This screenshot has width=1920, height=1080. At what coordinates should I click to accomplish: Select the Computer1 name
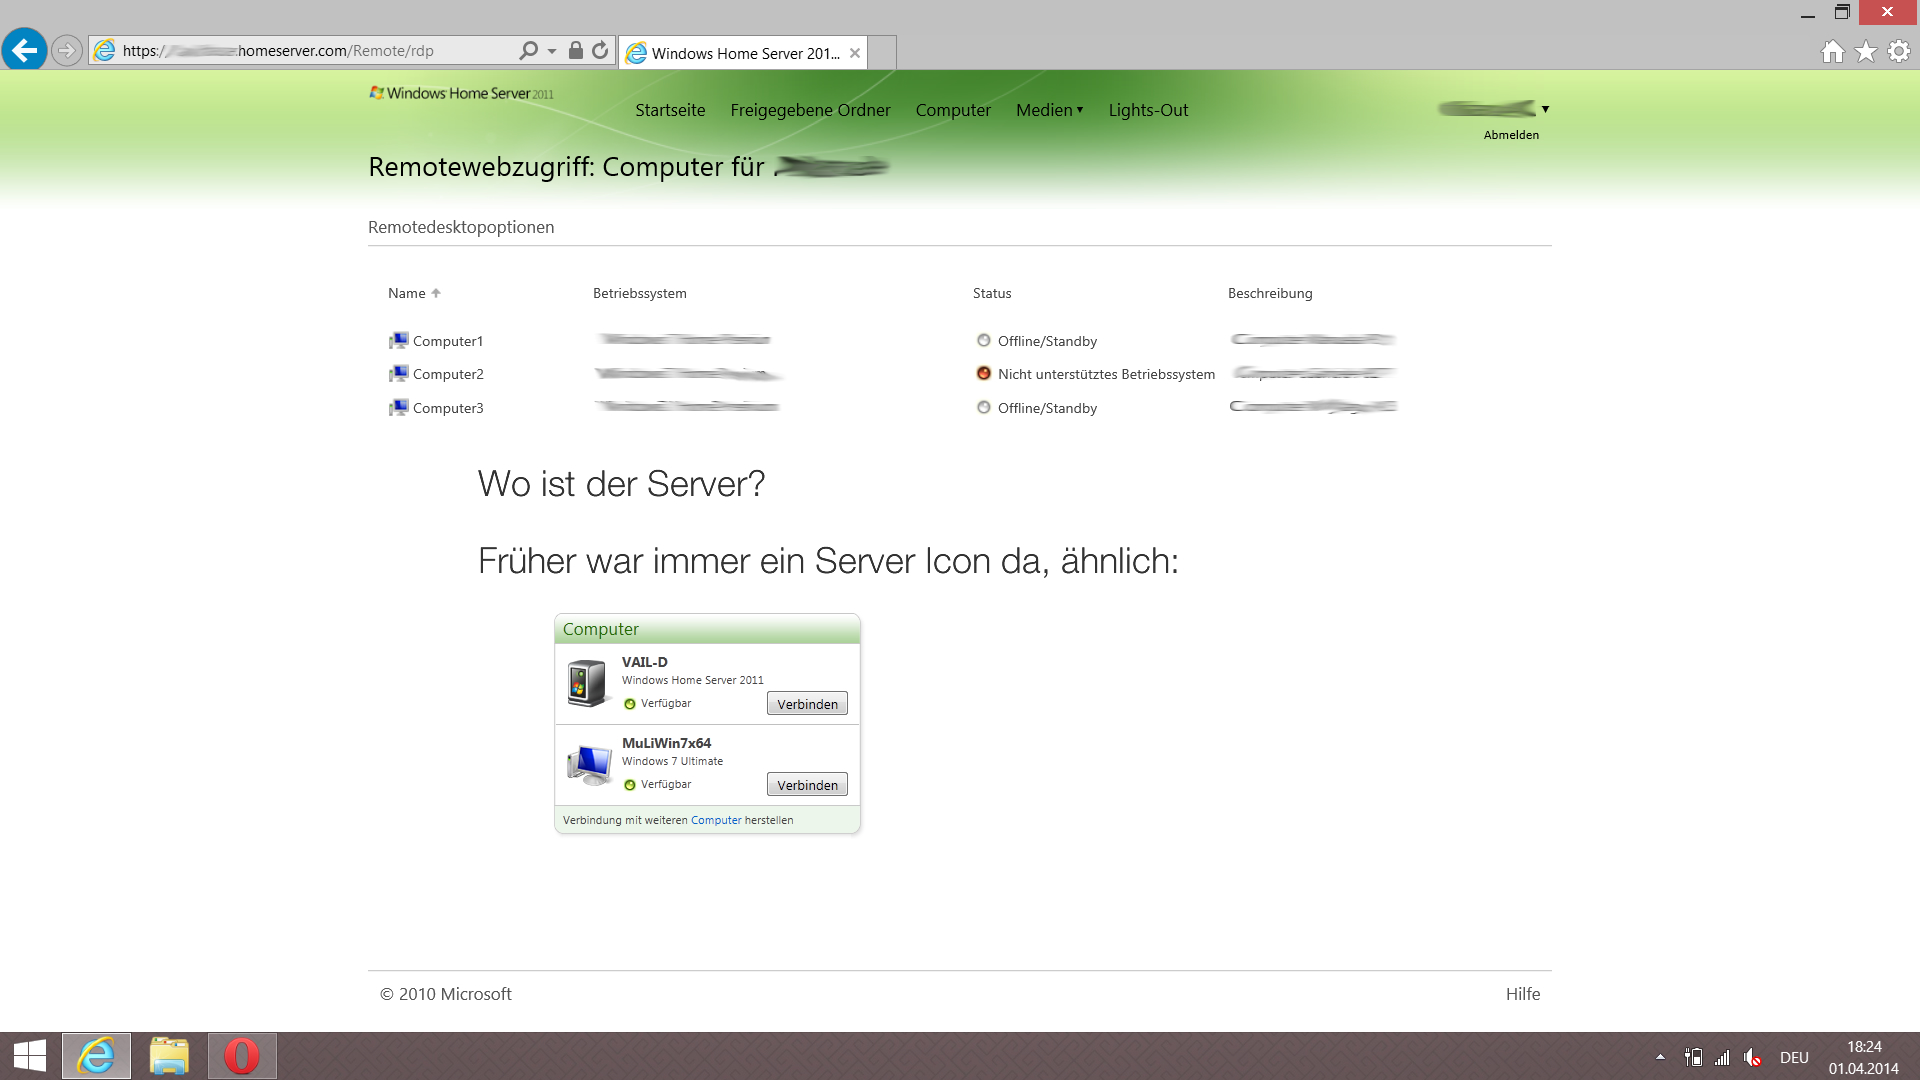pyautogui.click(x=448, y=341)
